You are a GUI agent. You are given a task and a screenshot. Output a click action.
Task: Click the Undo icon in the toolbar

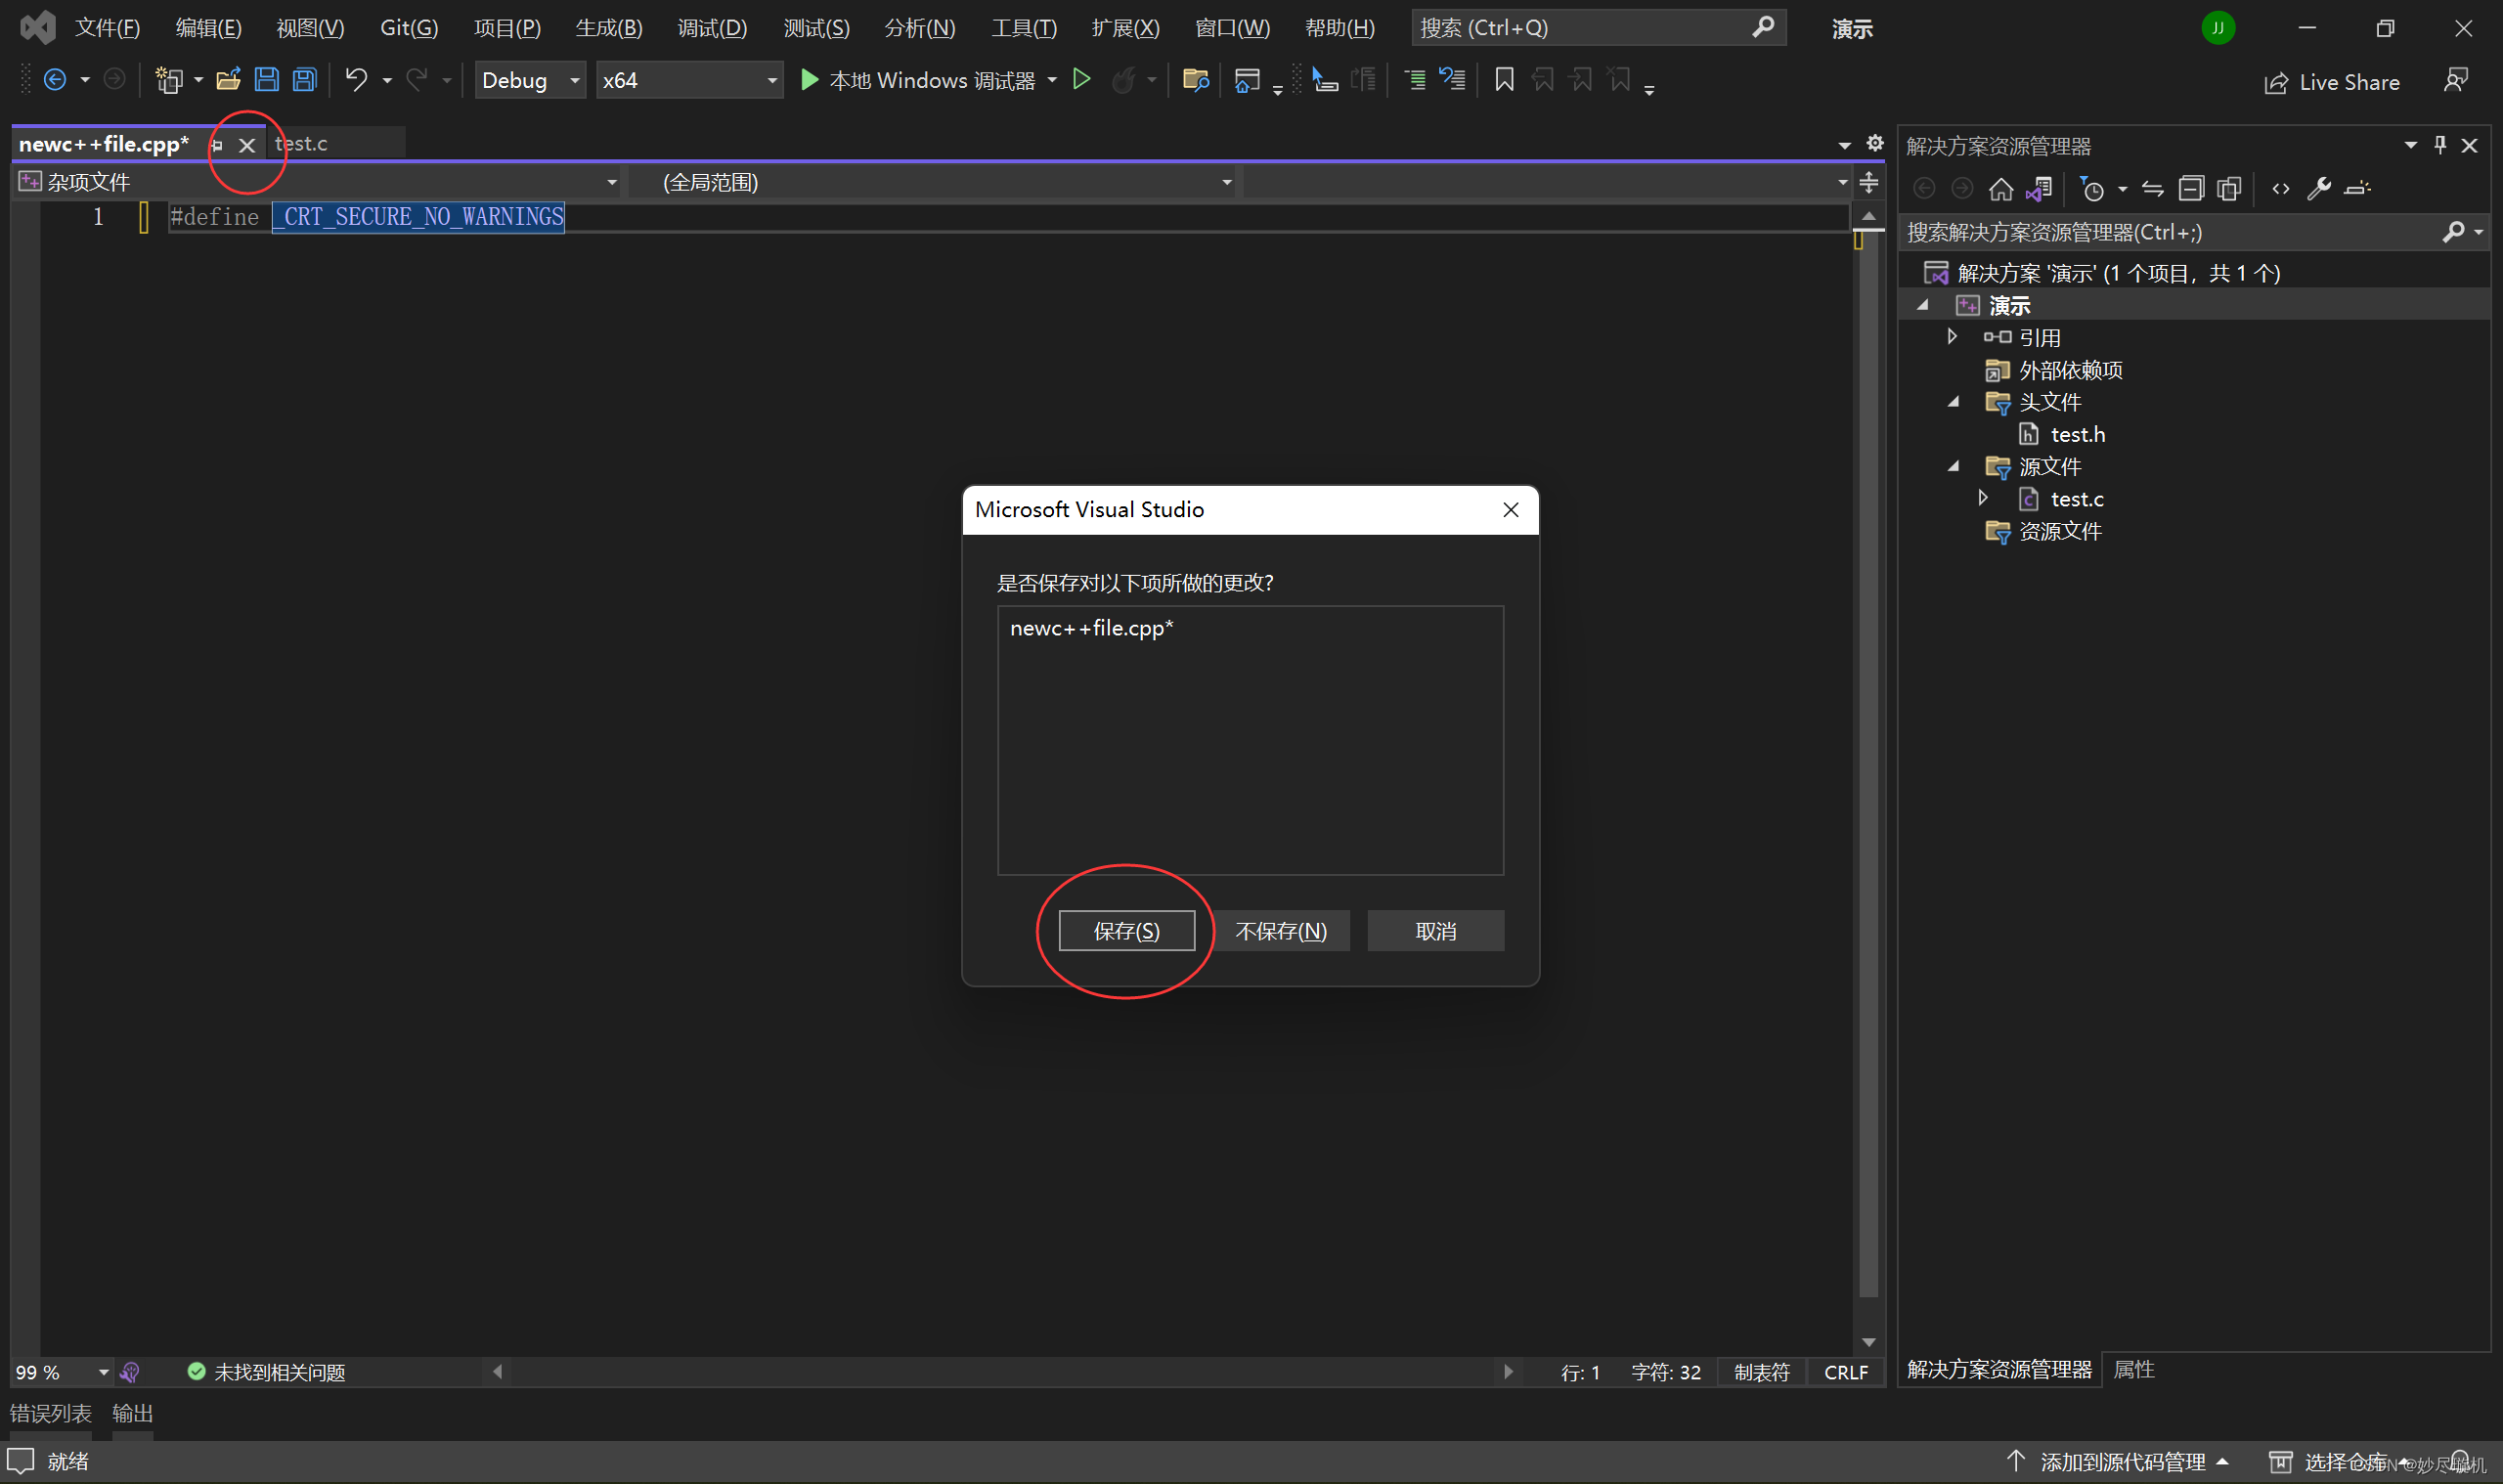(356, 79)
